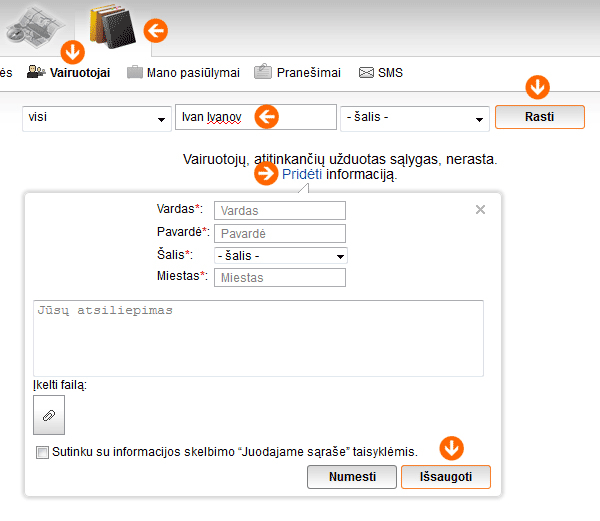
Task: Switch to the Mano pasiūlymai tab
Action: click(193, 73)
